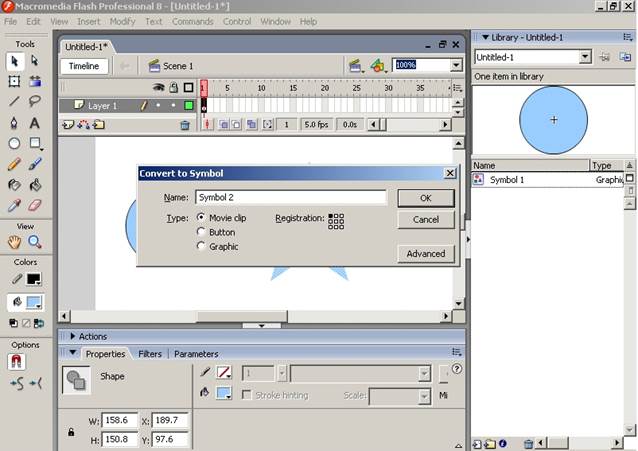Select the Text tool
The image size is (638, 451).
(35, 123)
